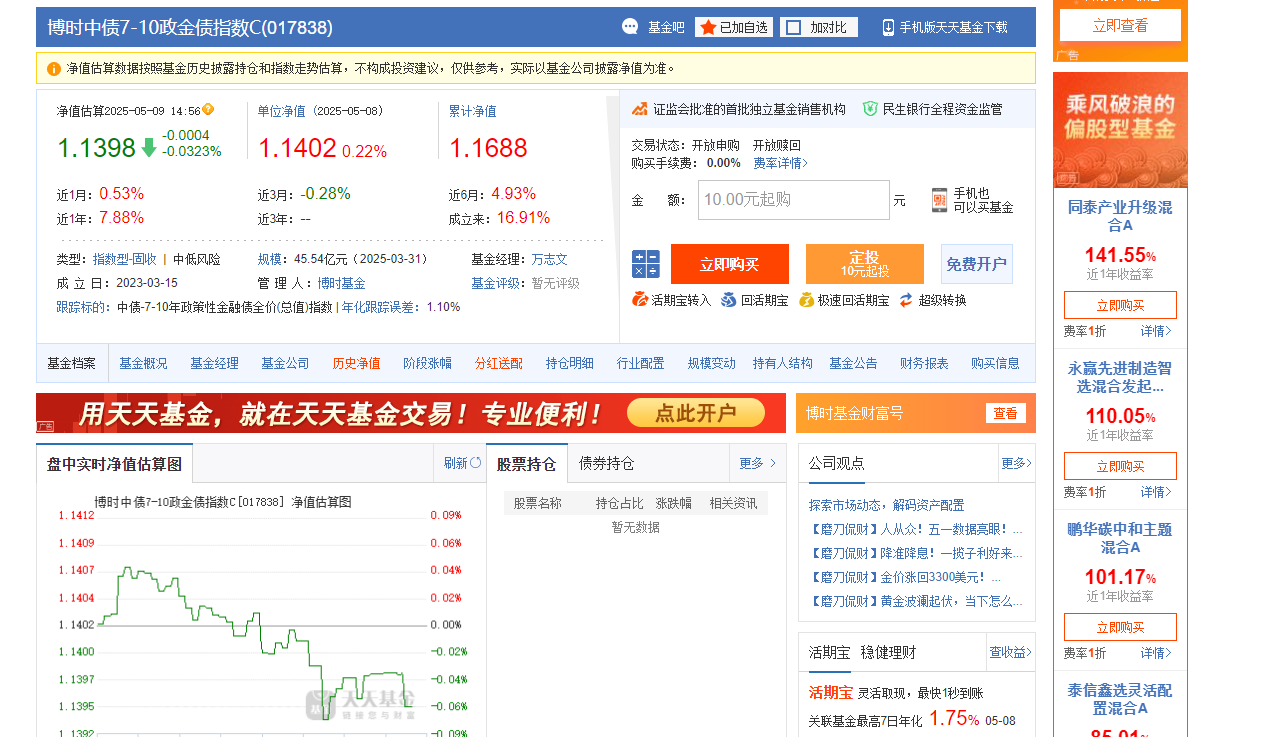Open the blue calculator icon
This screenshot has width=1282, height=737.
pyautogui.click(x=645, y=264)
